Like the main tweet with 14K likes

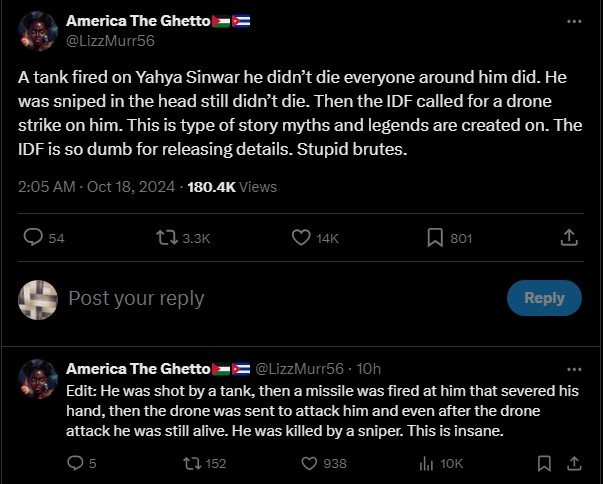coord(302,237)
